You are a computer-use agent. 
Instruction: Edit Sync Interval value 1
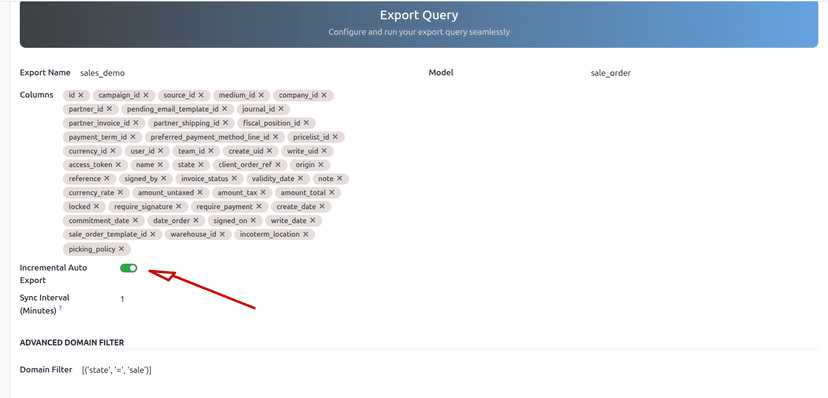[x=123, y=299]
